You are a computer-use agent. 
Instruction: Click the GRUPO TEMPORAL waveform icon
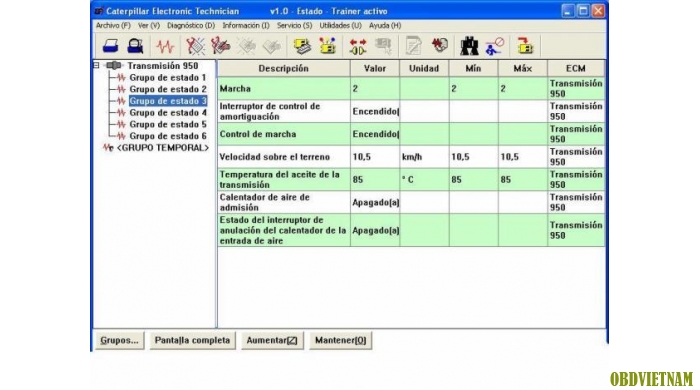click(108, 148)
